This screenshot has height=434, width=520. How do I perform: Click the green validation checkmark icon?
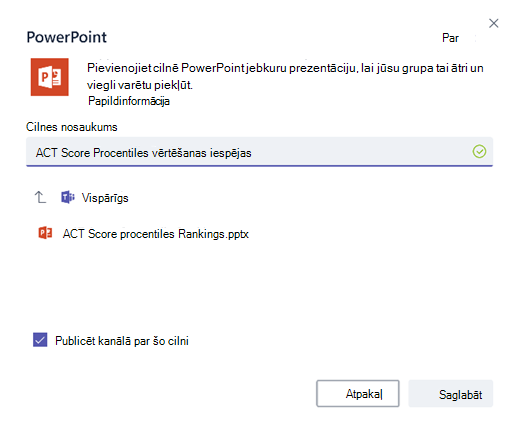479,152
